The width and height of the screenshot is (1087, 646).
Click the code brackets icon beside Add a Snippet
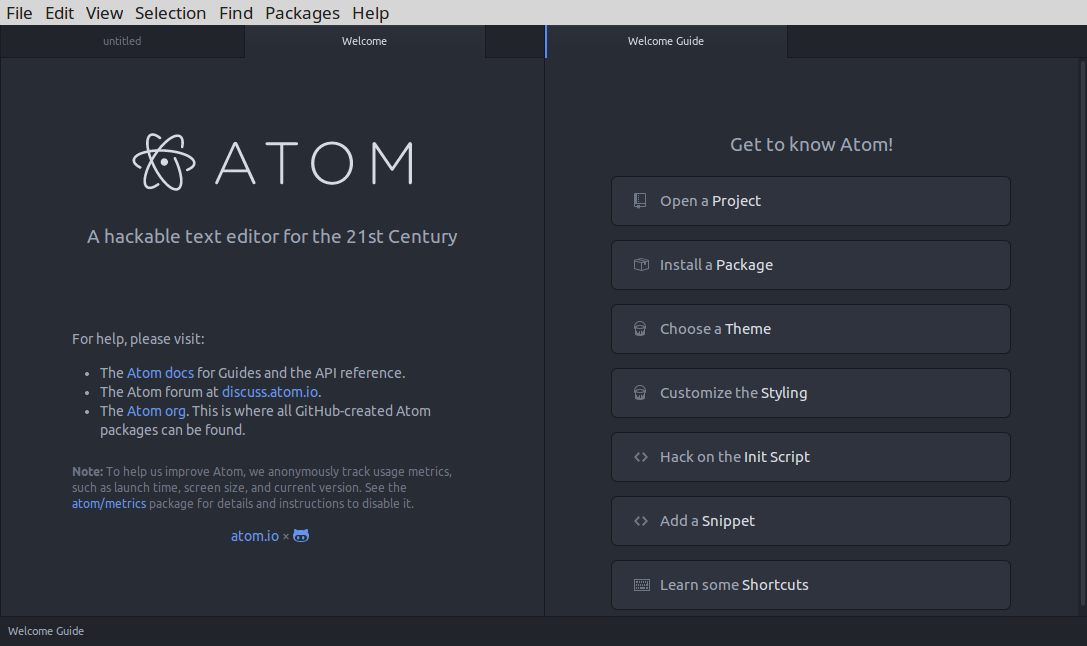click(x=641, y=521)
